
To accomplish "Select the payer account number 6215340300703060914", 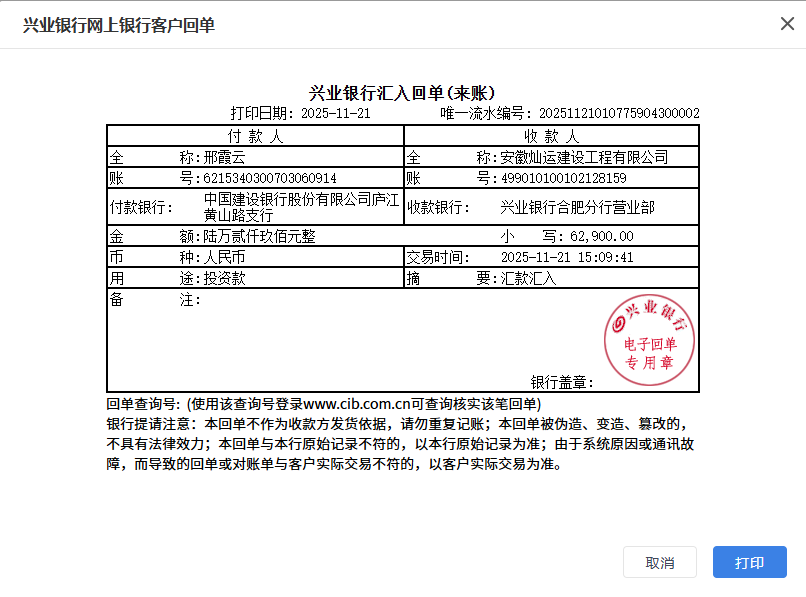I will pos(270,178).
